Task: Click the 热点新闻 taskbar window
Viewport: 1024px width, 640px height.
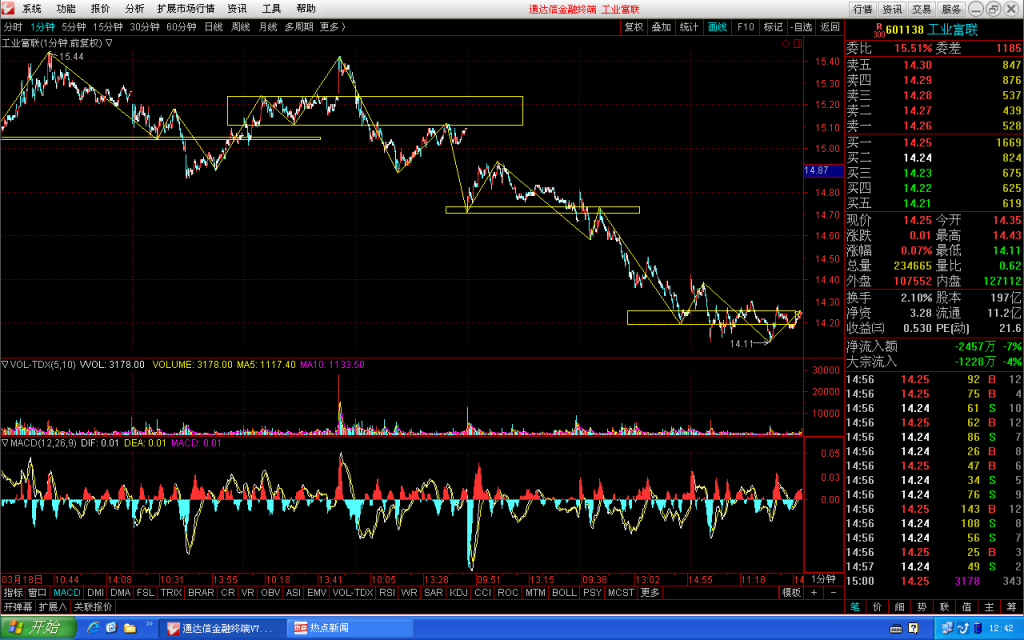Action: [x=351, y=628]
